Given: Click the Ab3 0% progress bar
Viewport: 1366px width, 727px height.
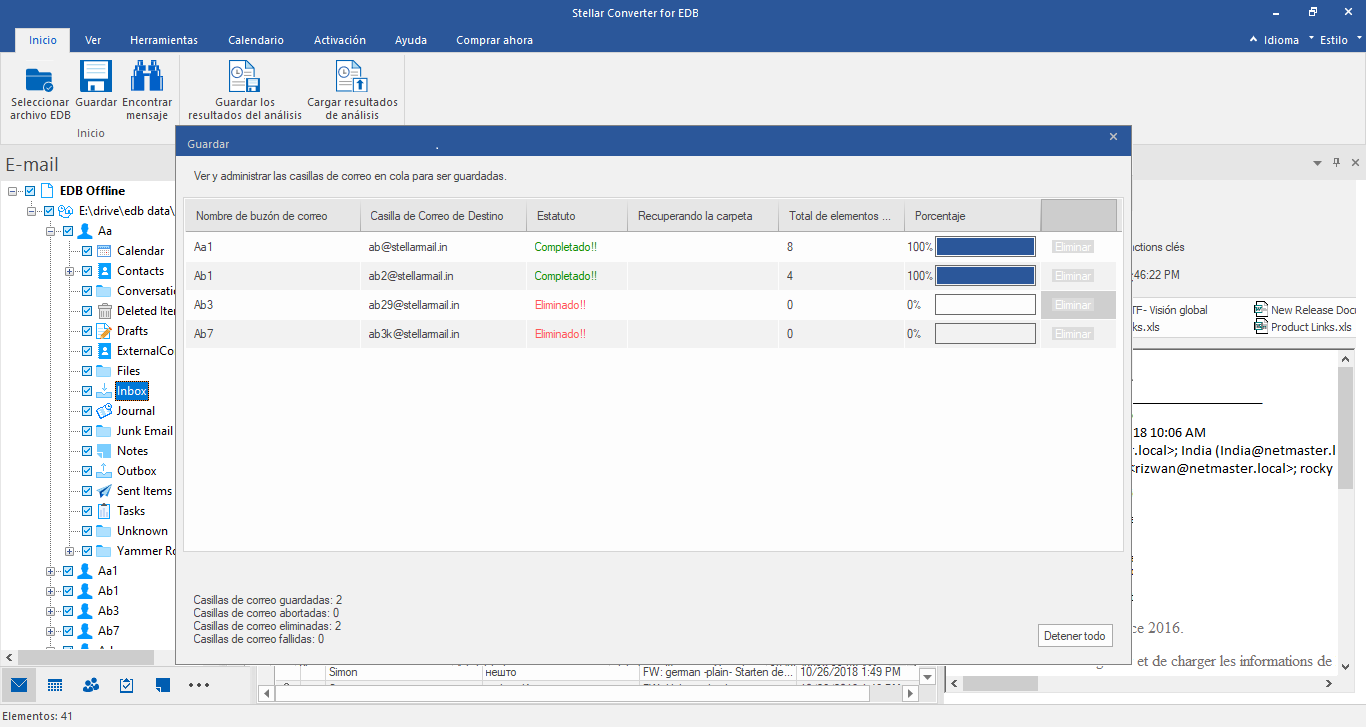Looking at the screenshot, I should 985,305.
